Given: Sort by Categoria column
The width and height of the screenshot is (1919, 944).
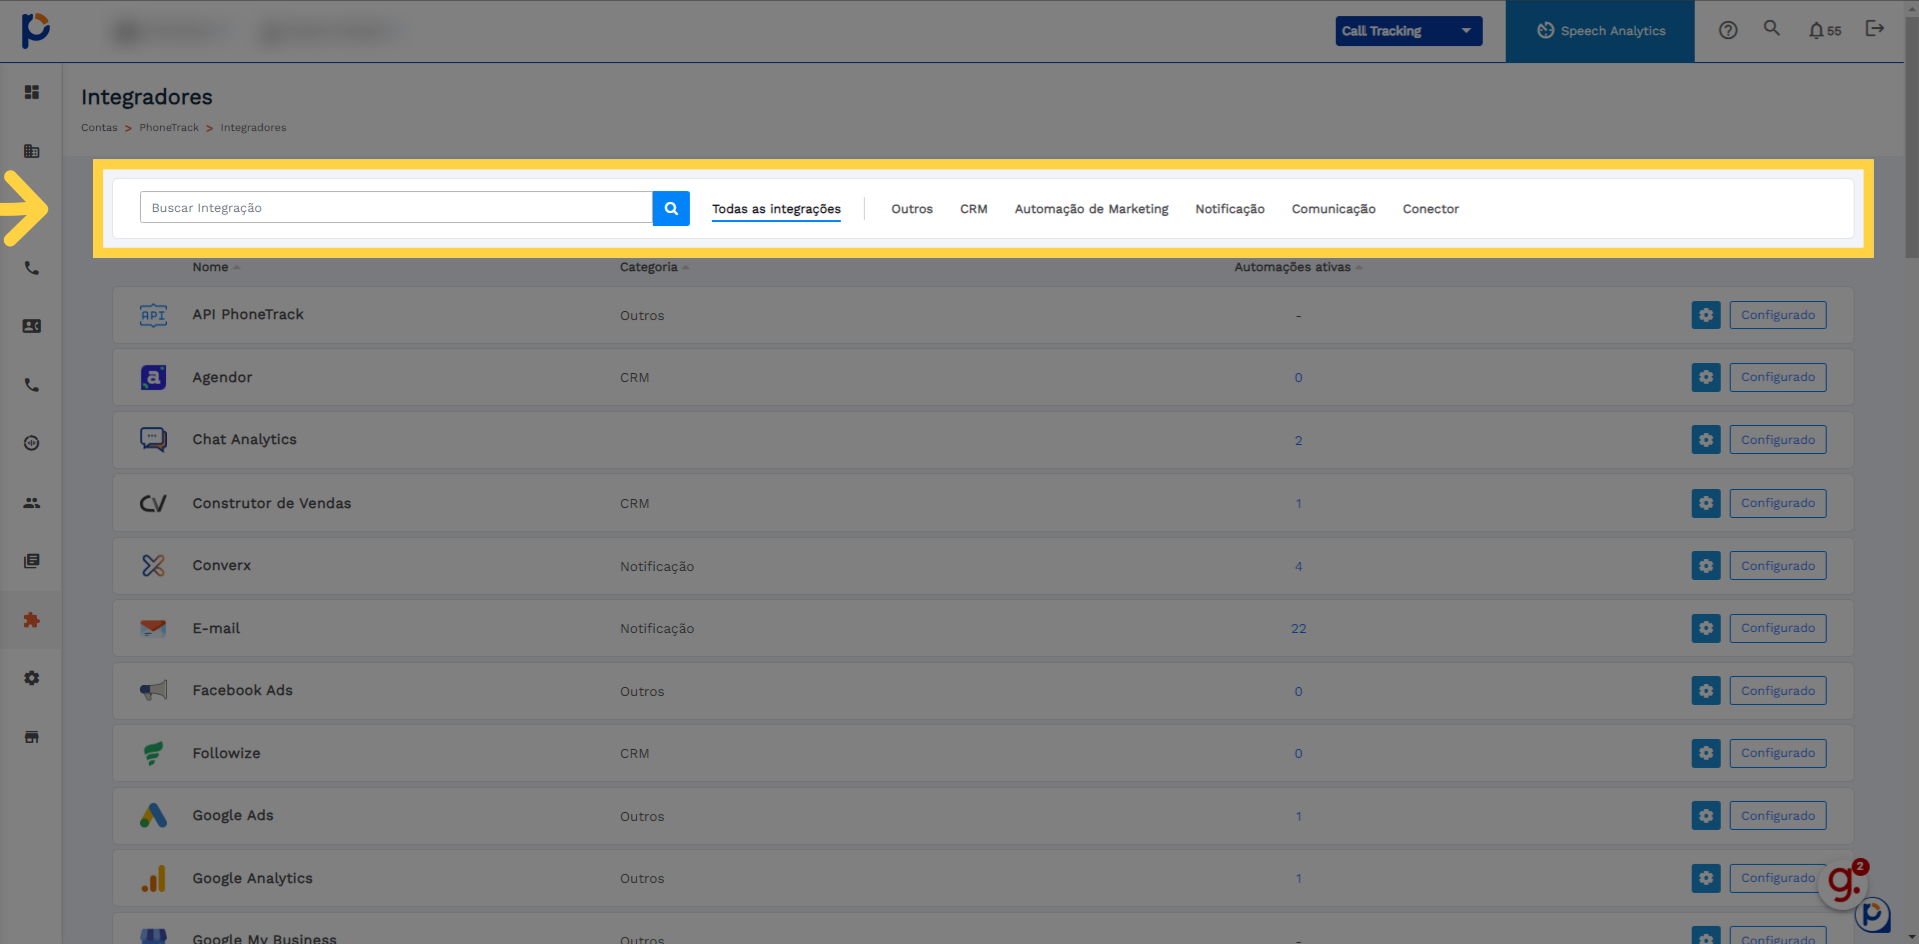Looking at the screenshot, I should coord(654,267).
